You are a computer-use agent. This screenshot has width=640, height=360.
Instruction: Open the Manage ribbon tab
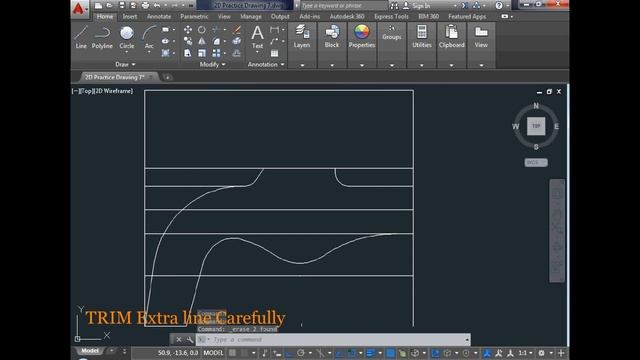click(x=251, y=17)
